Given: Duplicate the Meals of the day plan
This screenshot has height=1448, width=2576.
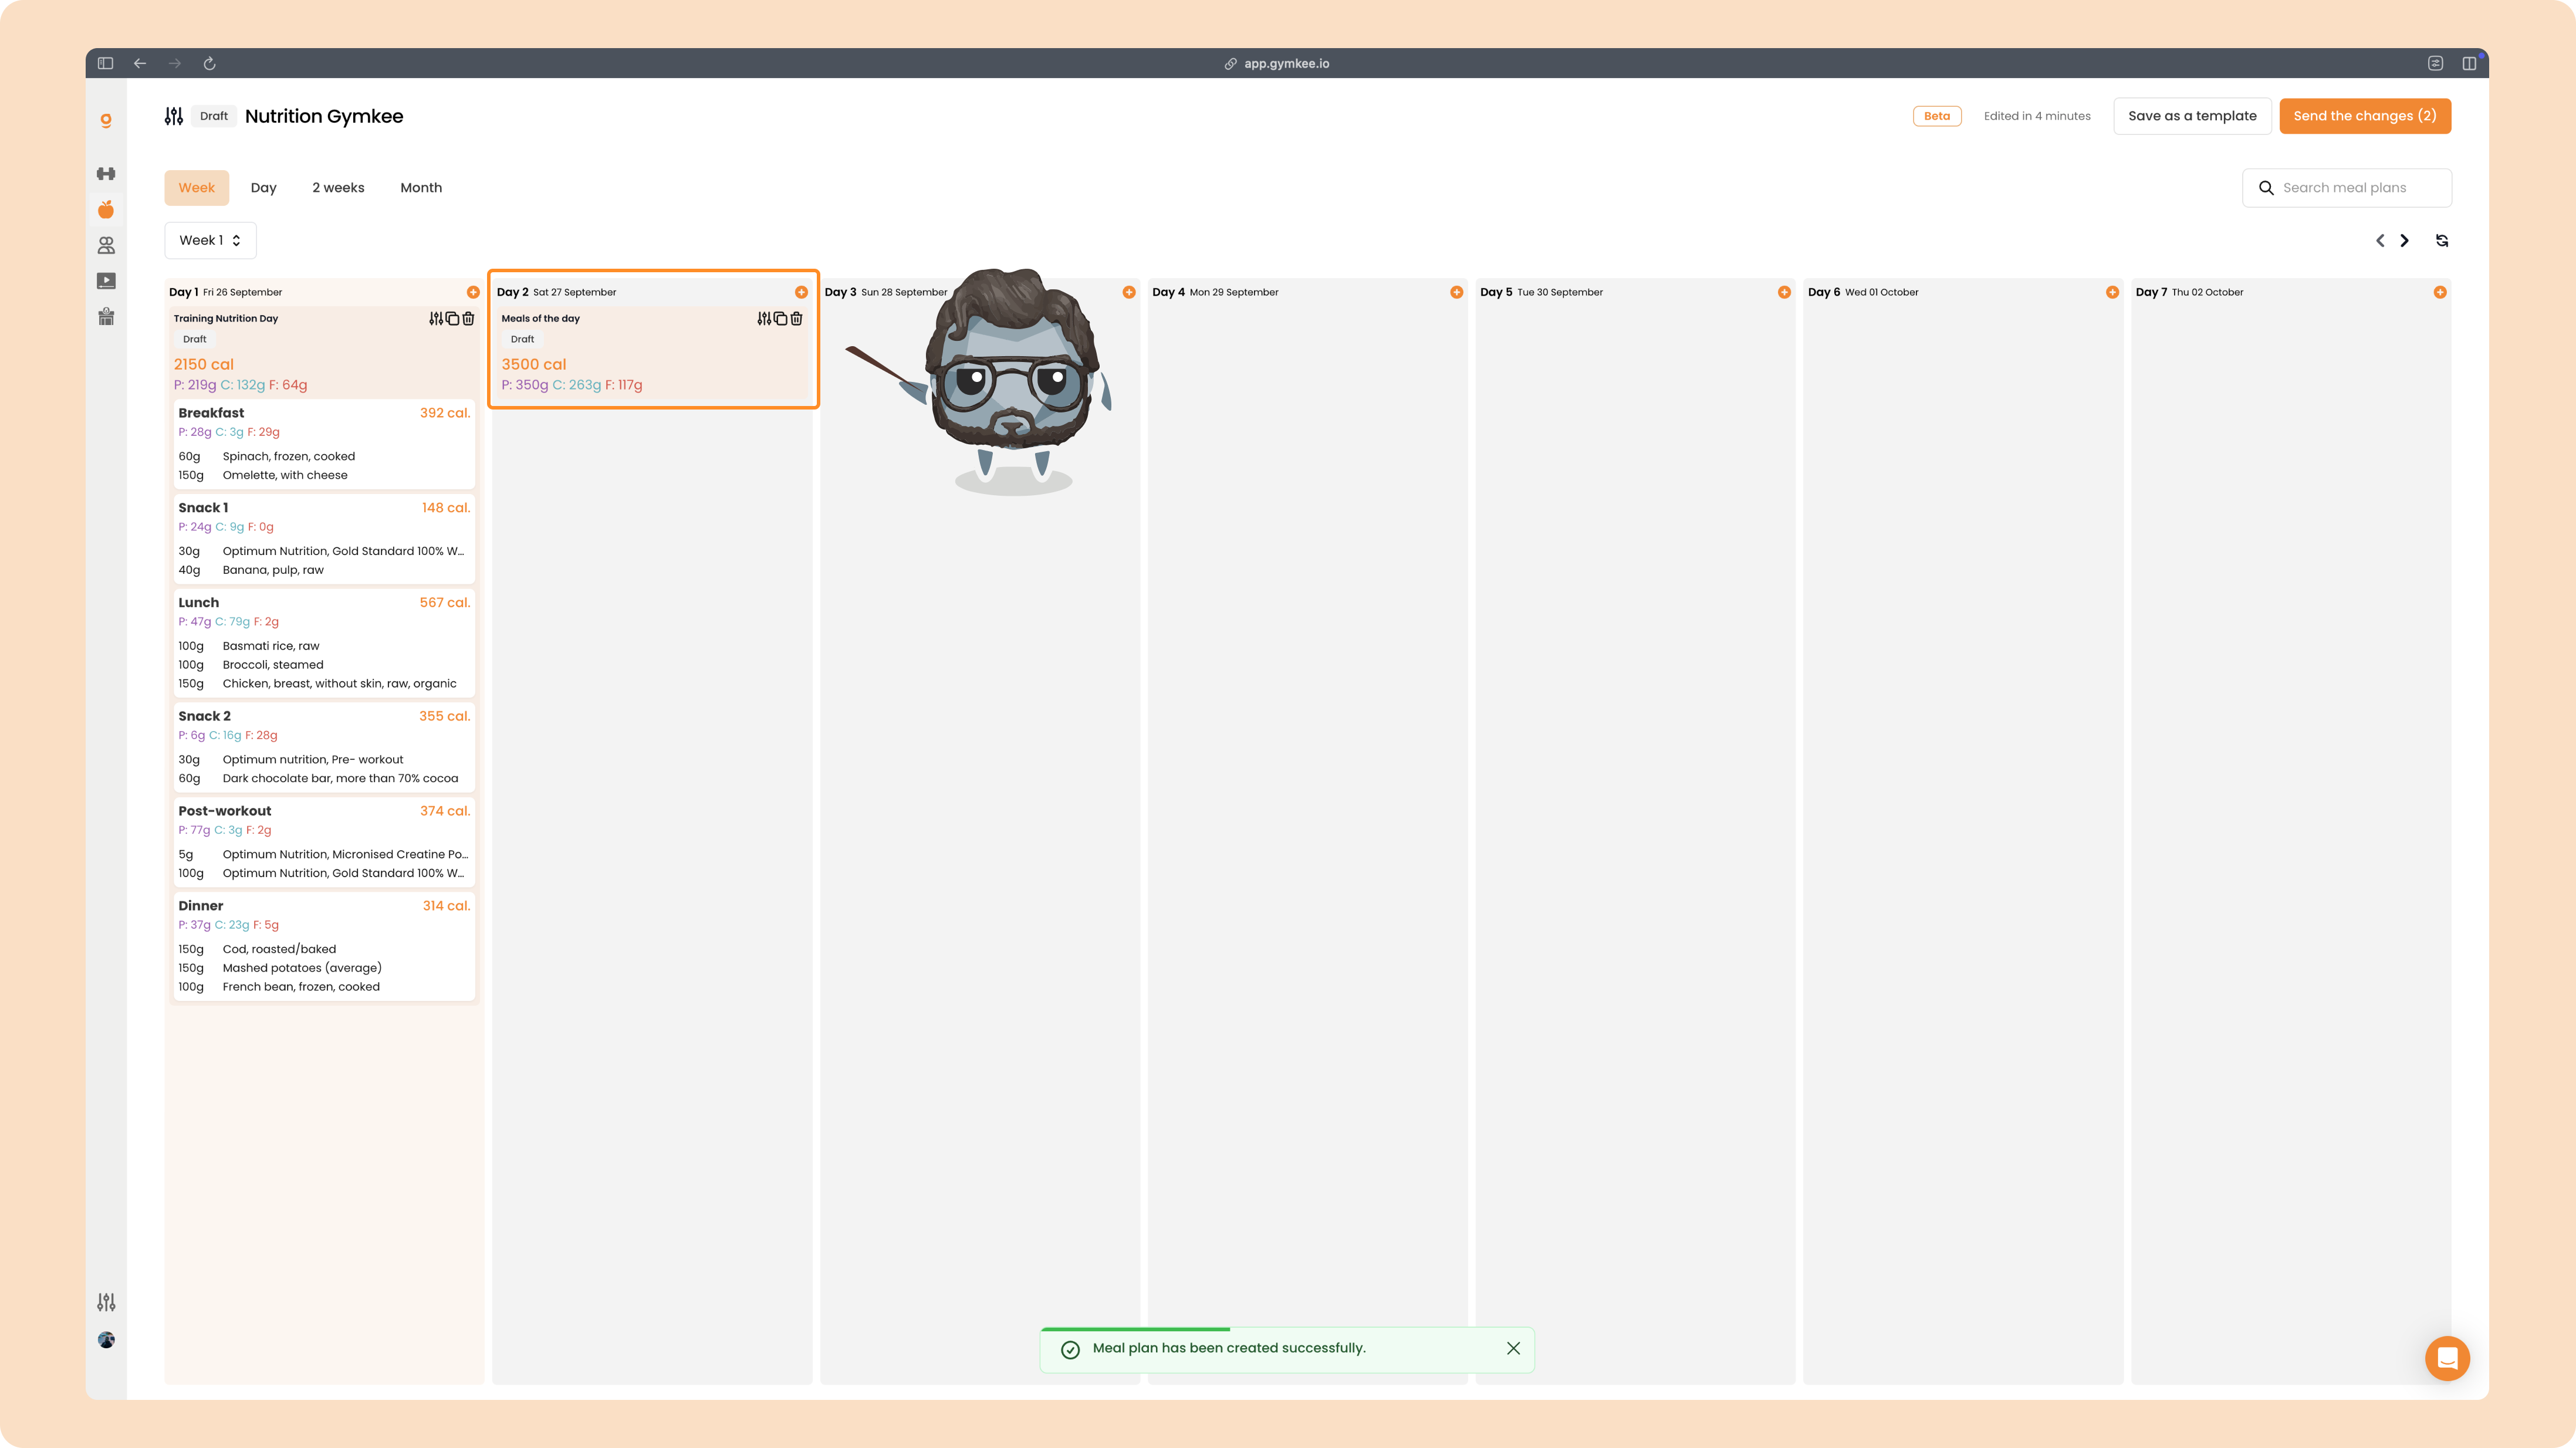Looking at the screenshot, I should click(x=780, y=318).
